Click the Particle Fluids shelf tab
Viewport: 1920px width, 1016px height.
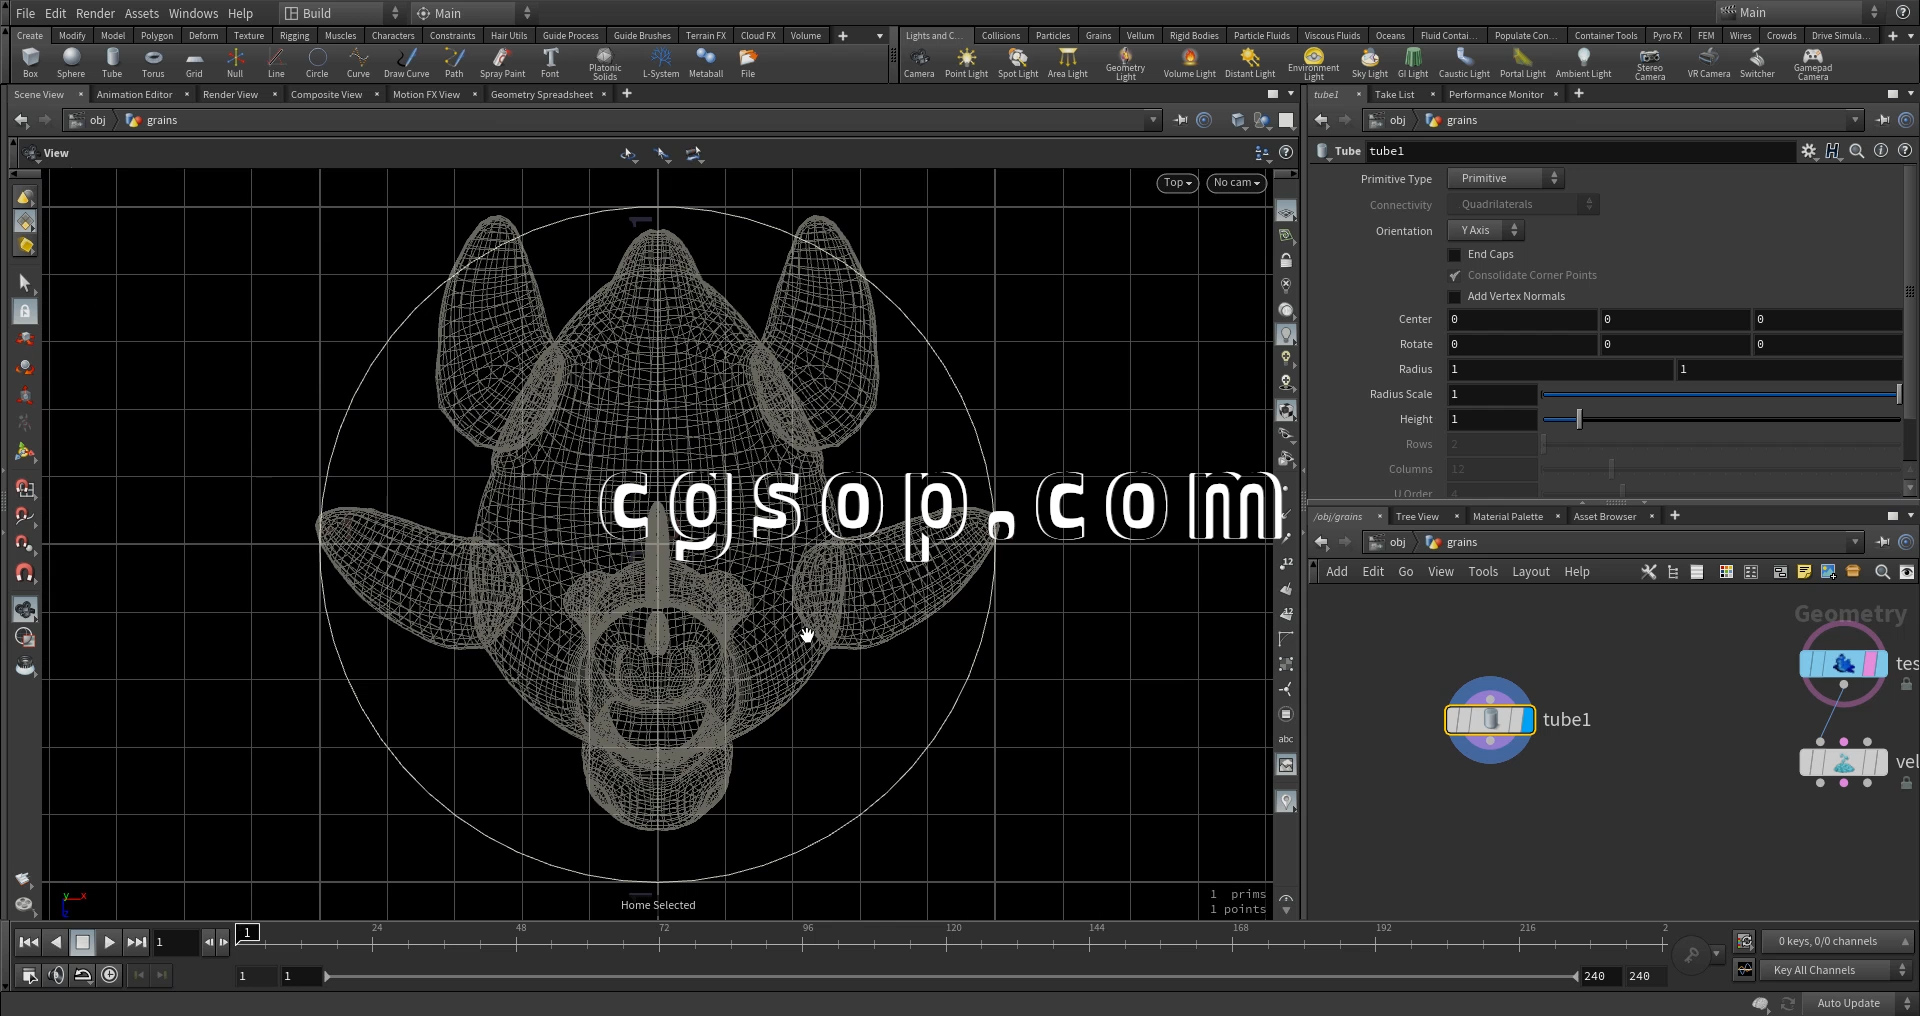coord(1261,35)
